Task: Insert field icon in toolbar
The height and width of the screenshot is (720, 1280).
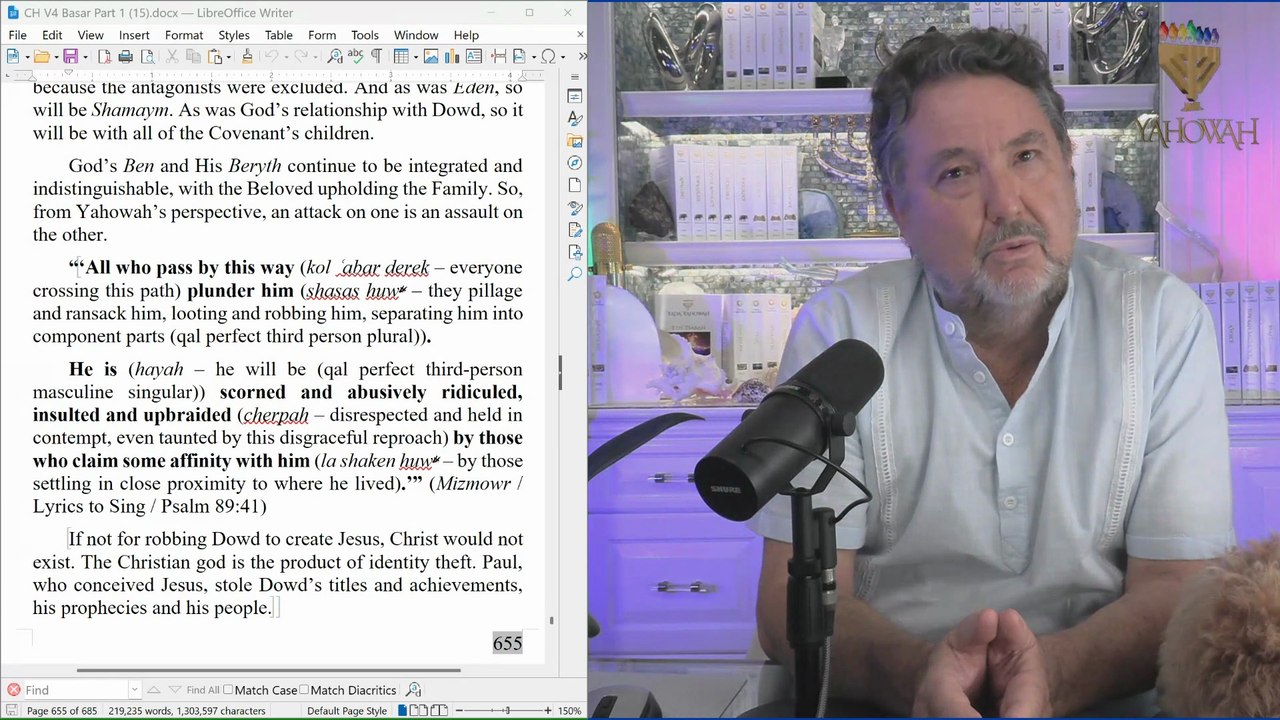Action: (519, 56)
